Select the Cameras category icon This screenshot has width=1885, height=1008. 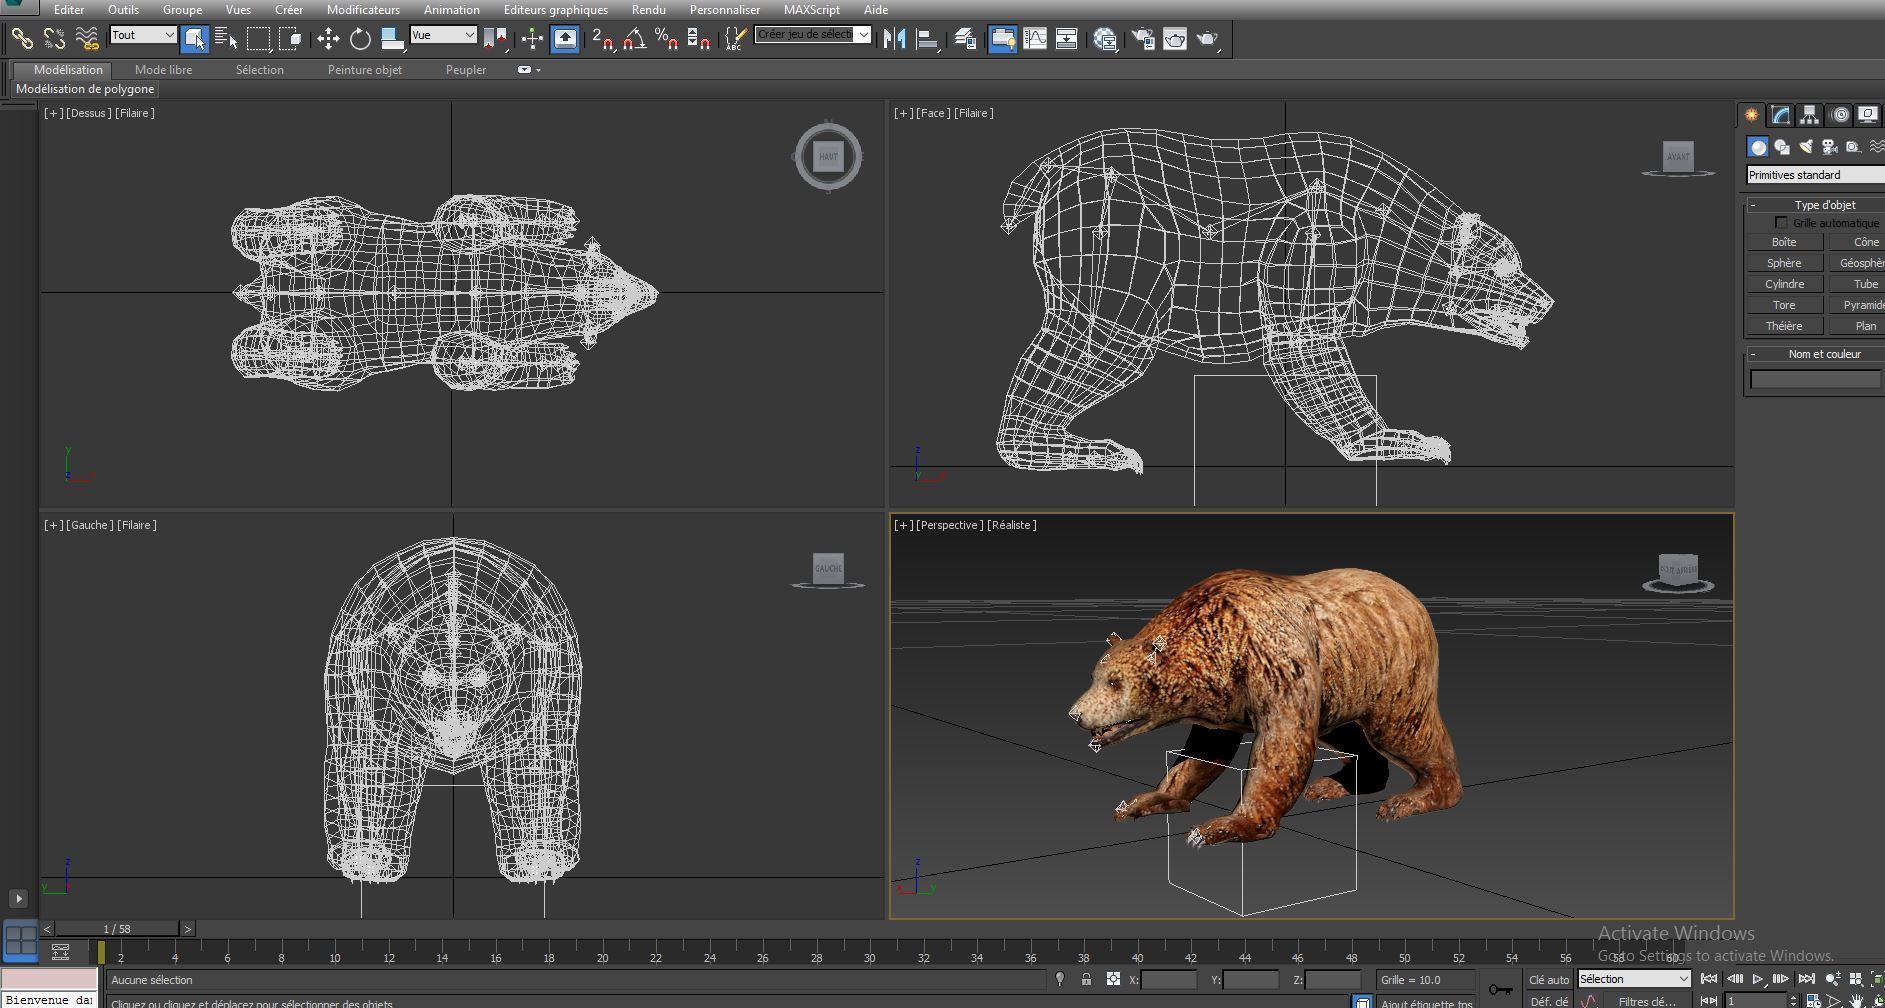pos(1830,147)
